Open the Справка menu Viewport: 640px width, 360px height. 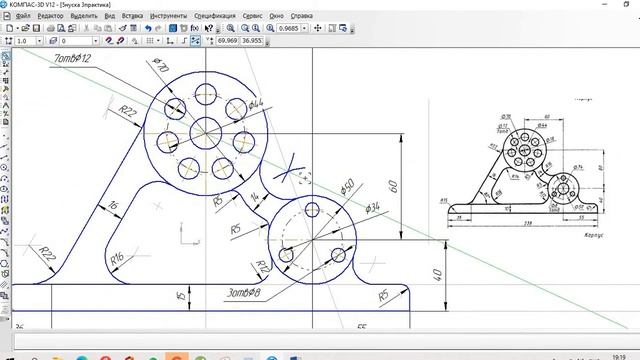302,16
